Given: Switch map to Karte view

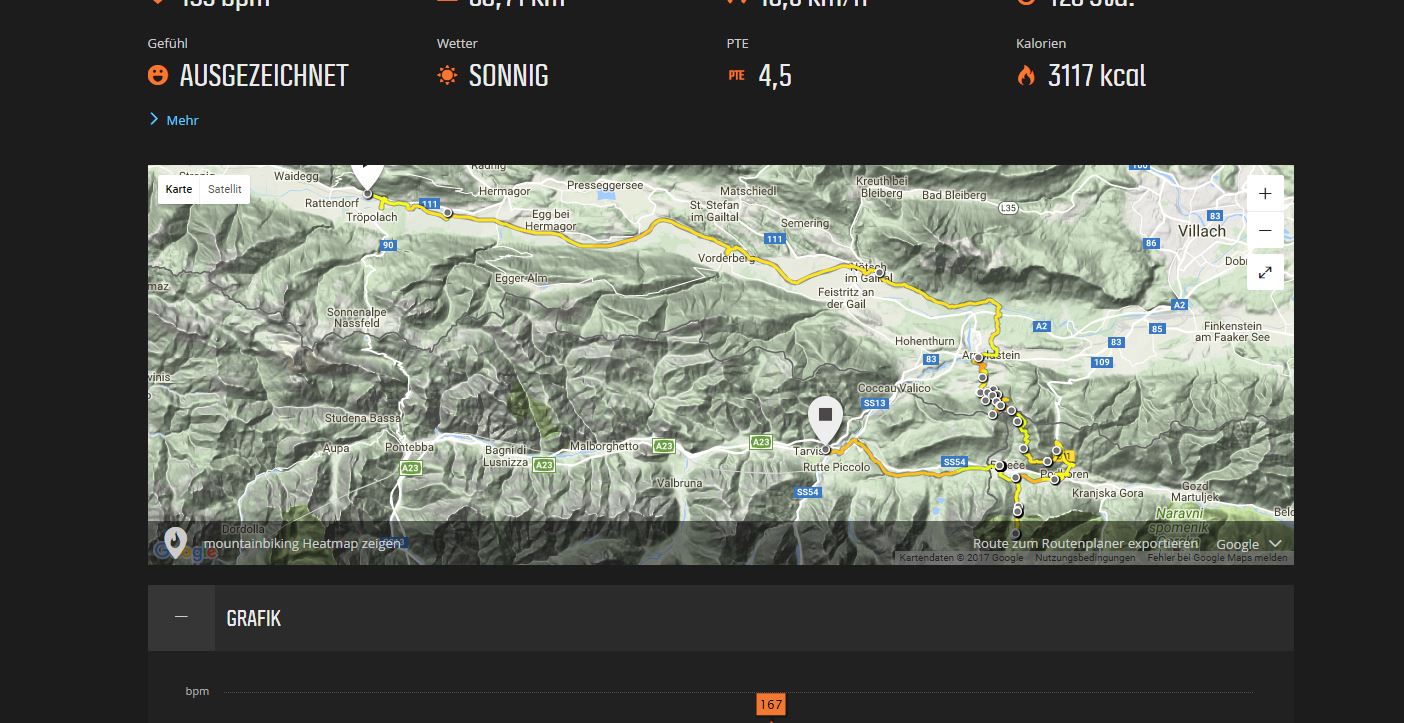Looking at the screenshot, I should tap(179, 189).
